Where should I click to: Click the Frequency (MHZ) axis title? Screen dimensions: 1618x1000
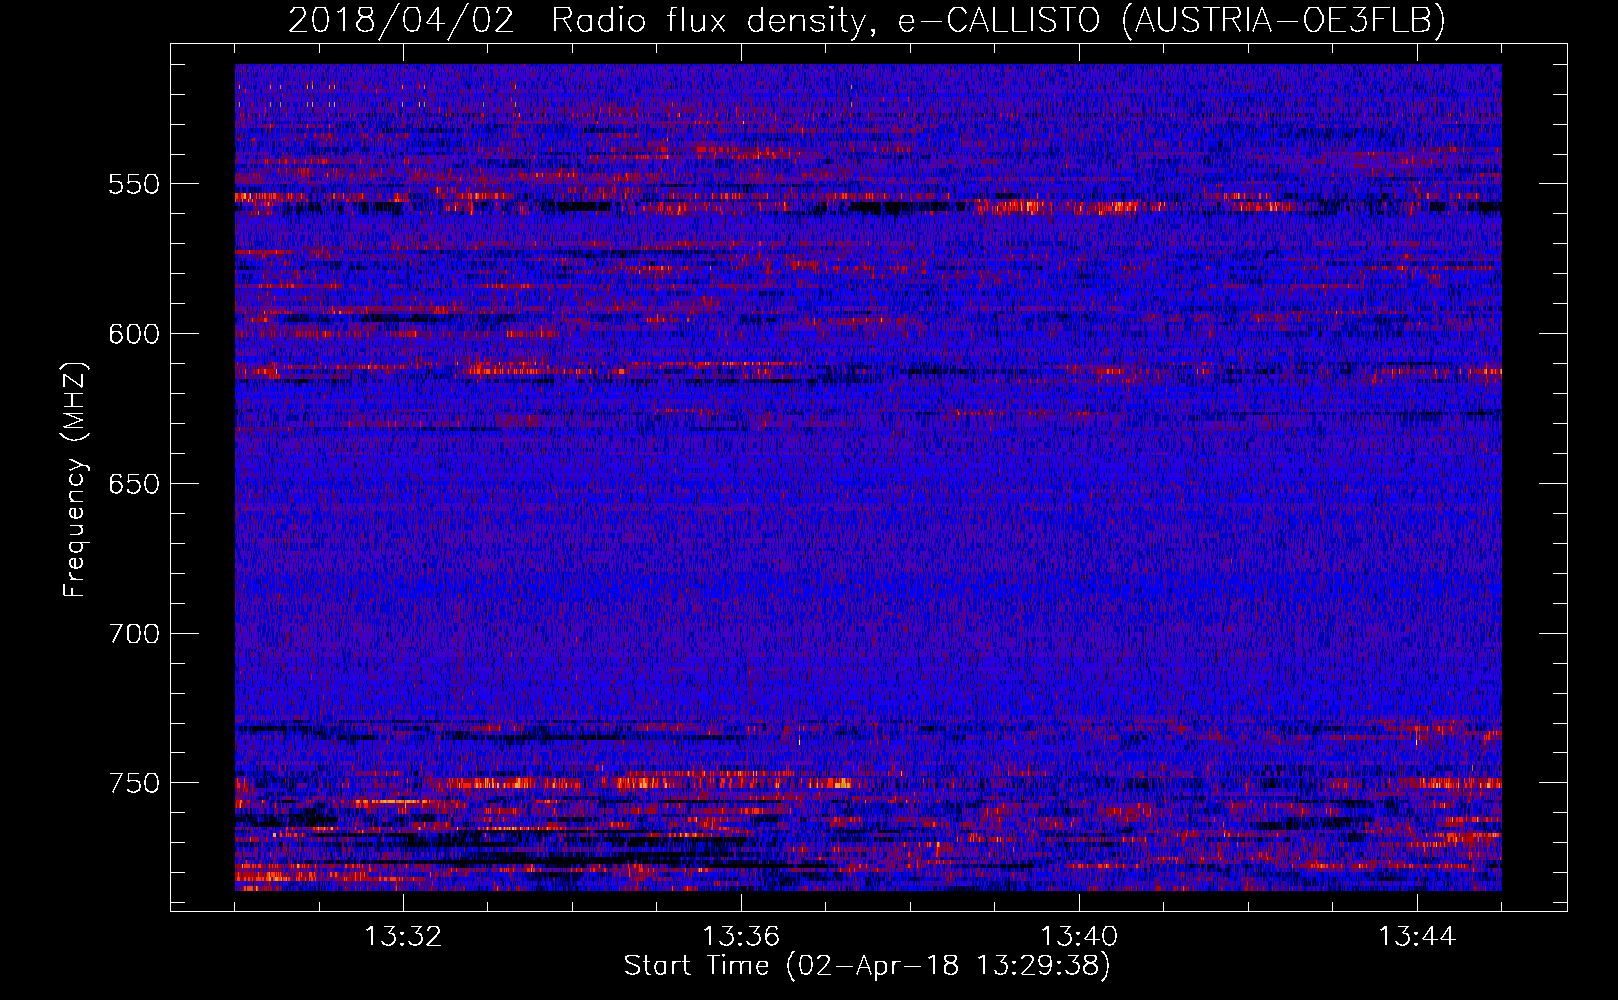coord(75,479)
